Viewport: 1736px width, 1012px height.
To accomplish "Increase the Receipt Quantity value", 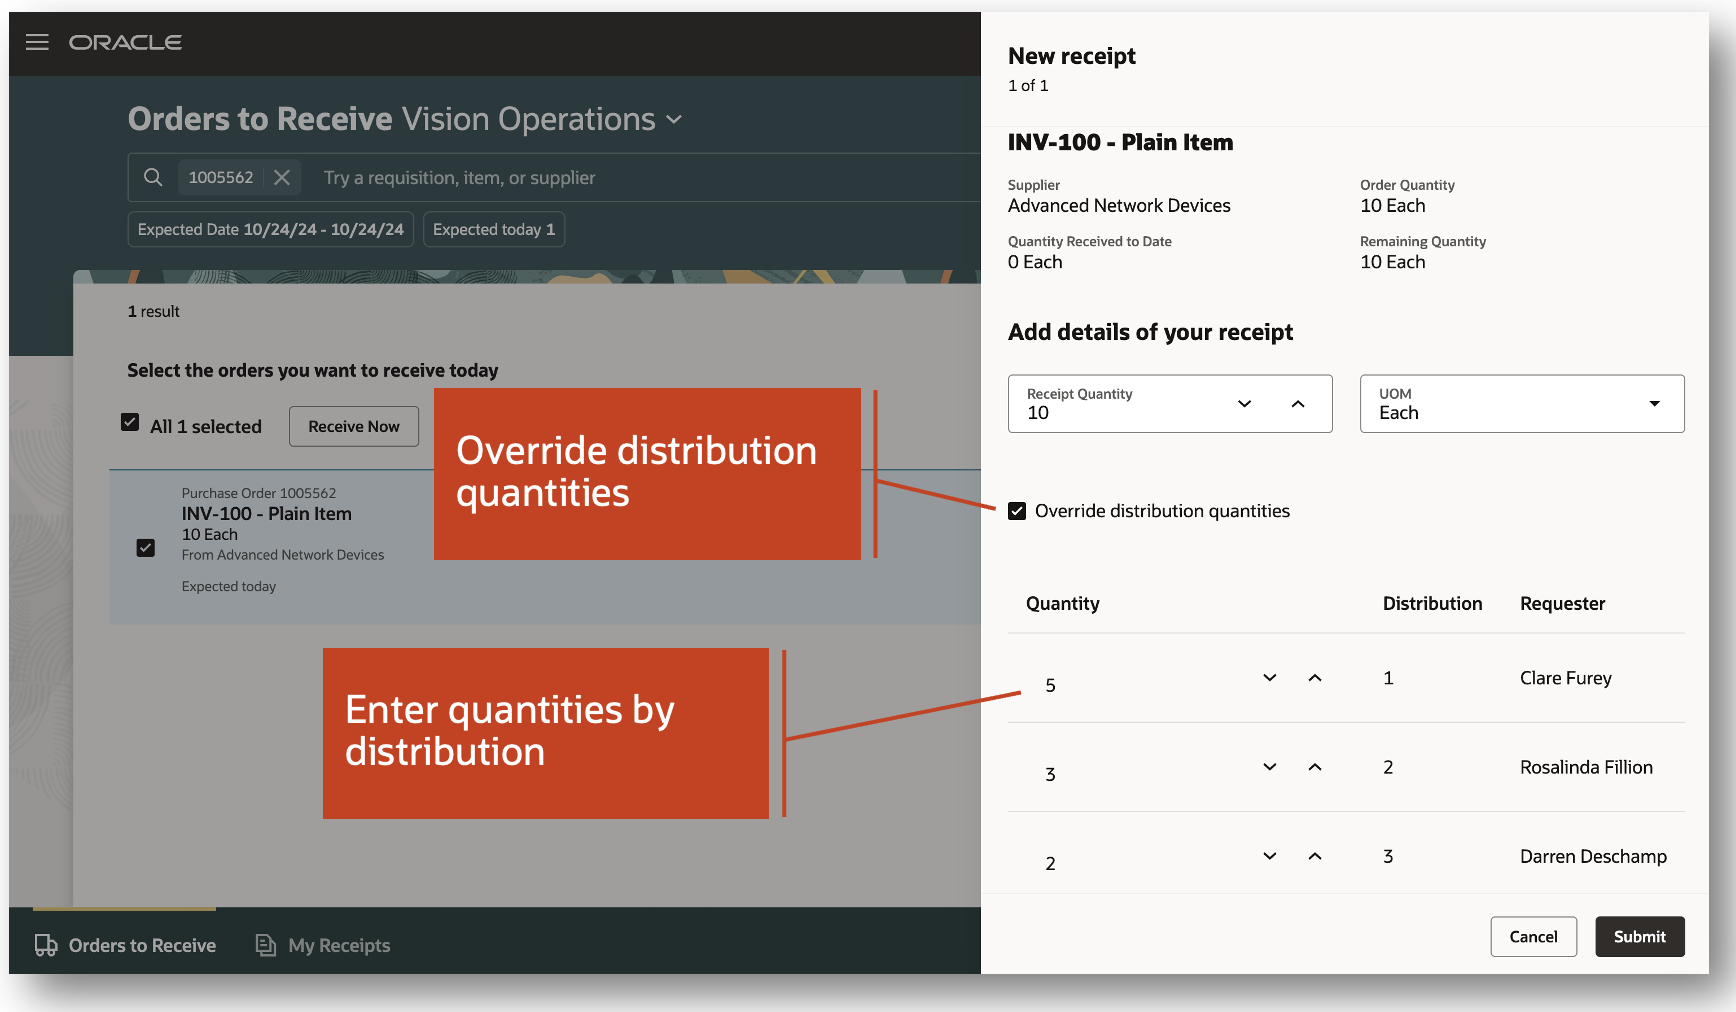I will (1298, 404).
